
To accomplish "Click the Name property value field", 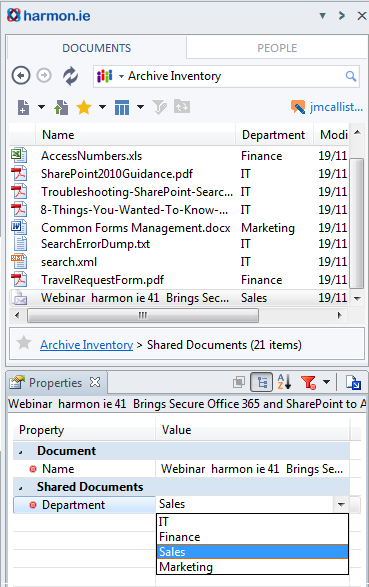I will pos(252,469).
